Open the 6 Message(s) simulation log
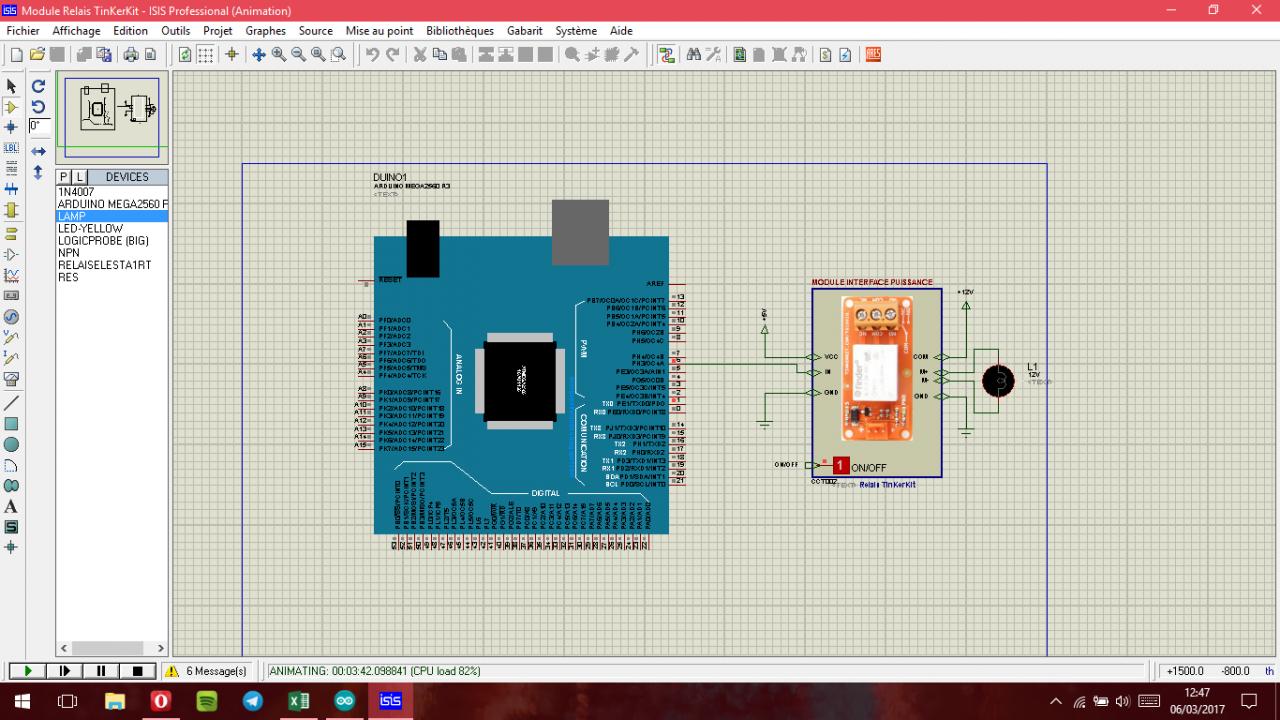The image size is (1280, 720). pyautogui.click(x=206, y=671)
